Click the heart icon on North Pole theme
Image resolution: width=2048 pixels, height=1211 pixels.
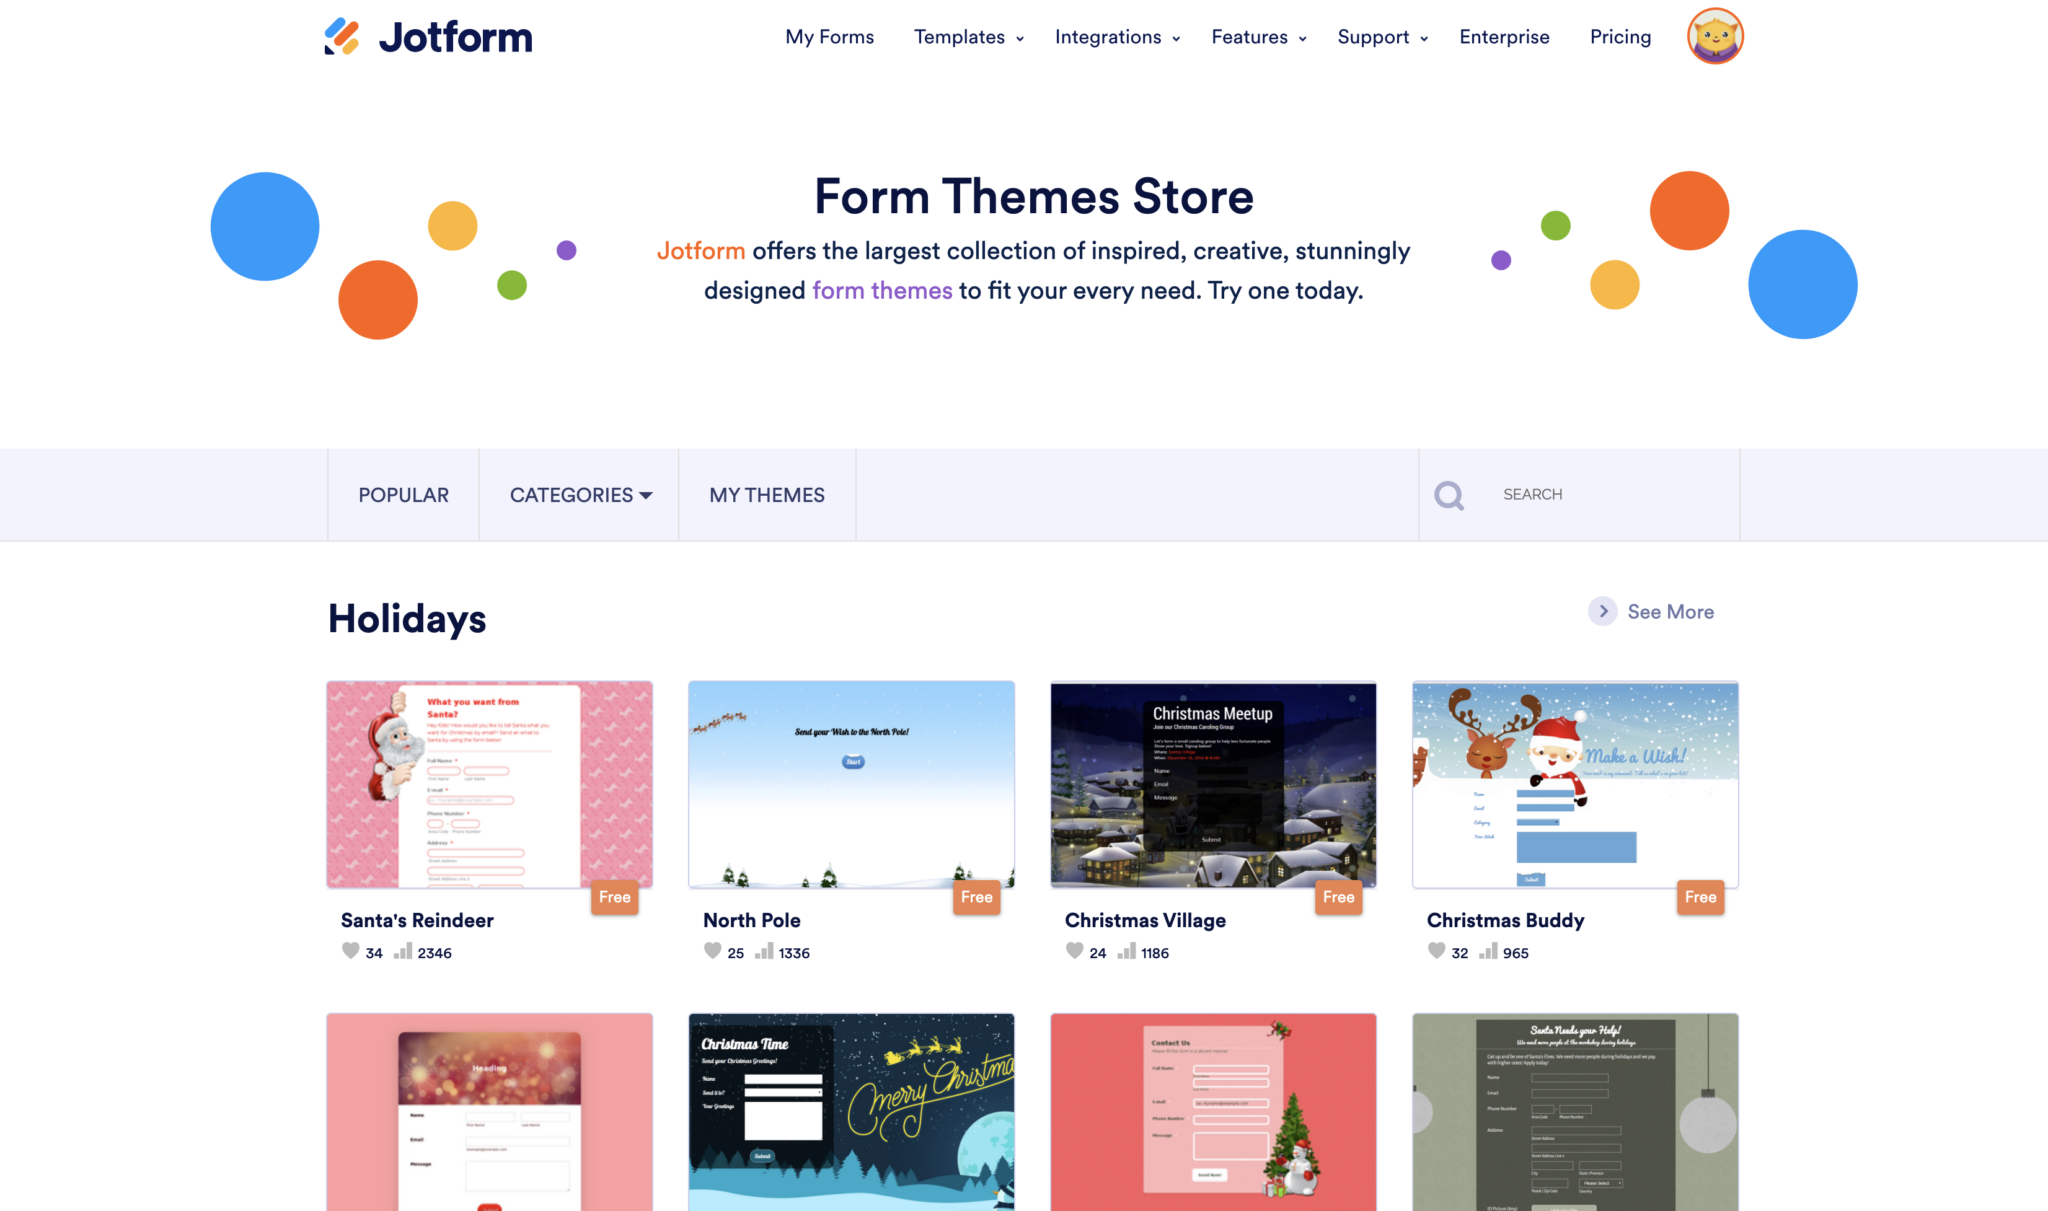(713, 951)
